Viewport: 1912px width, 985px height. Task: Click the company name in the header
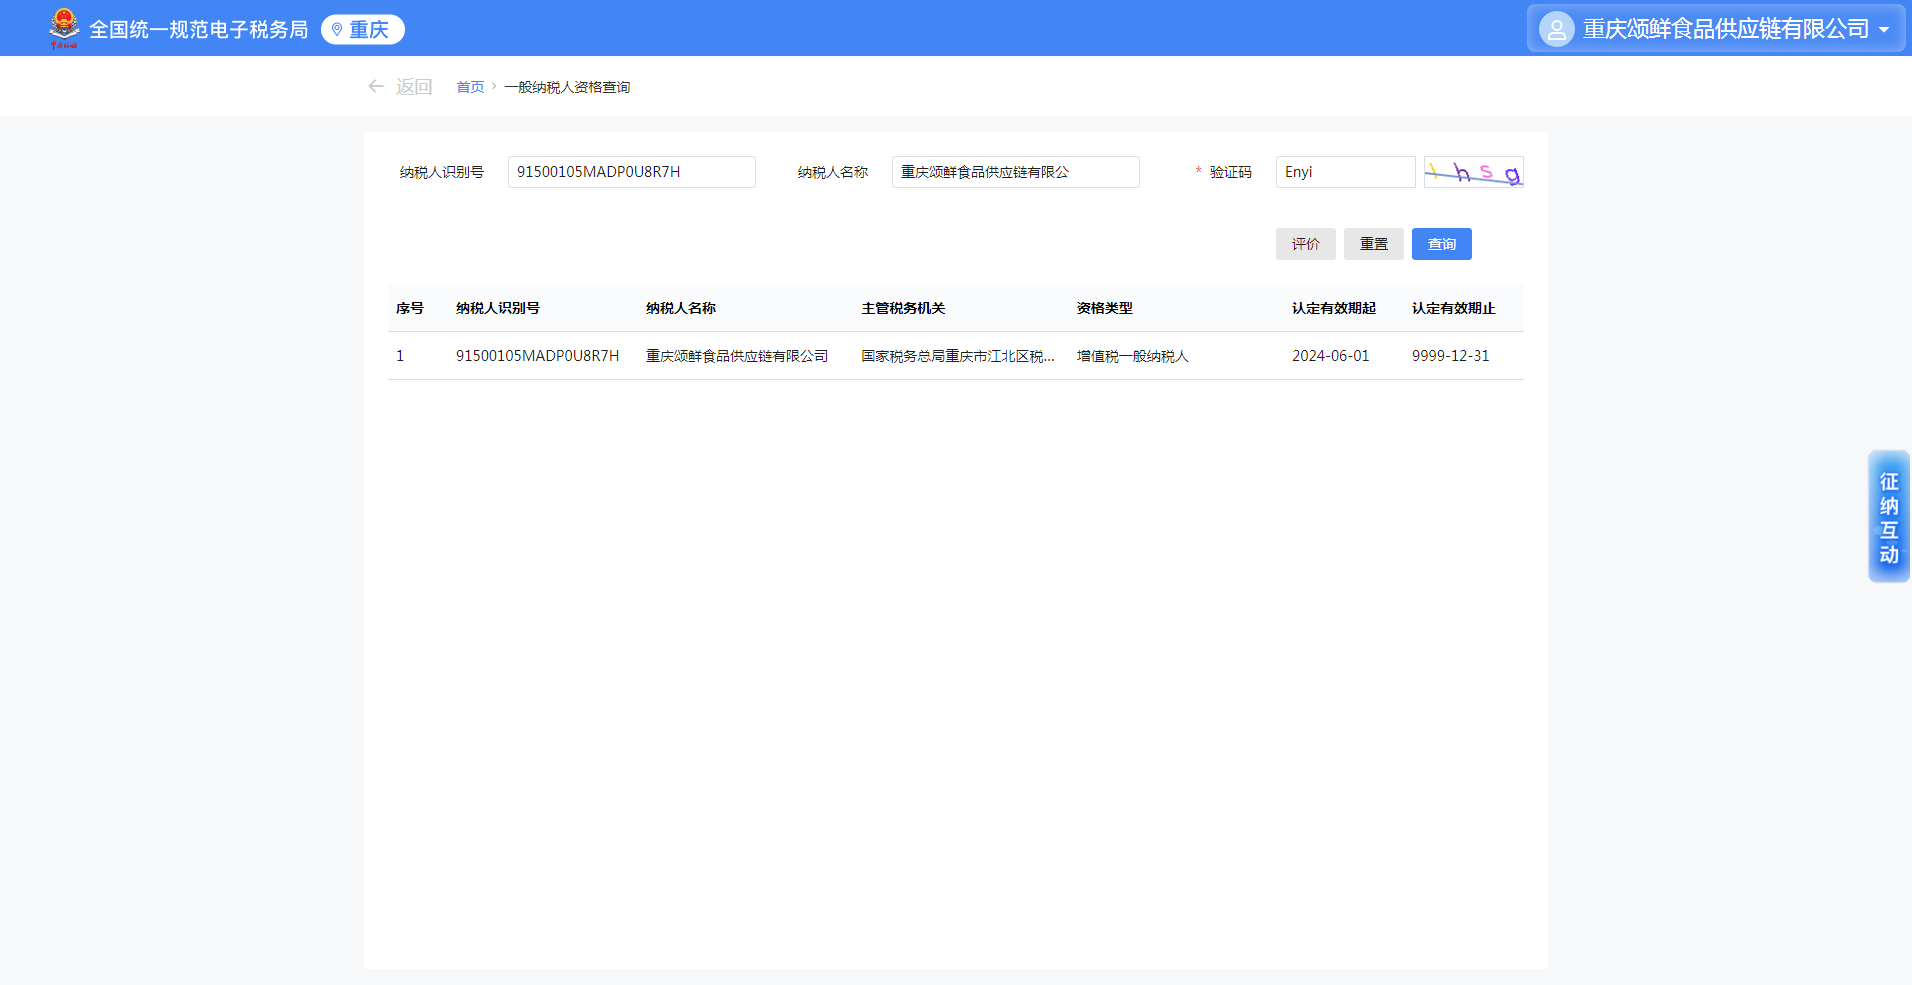pyautogui.click(x=1725, y=30)
